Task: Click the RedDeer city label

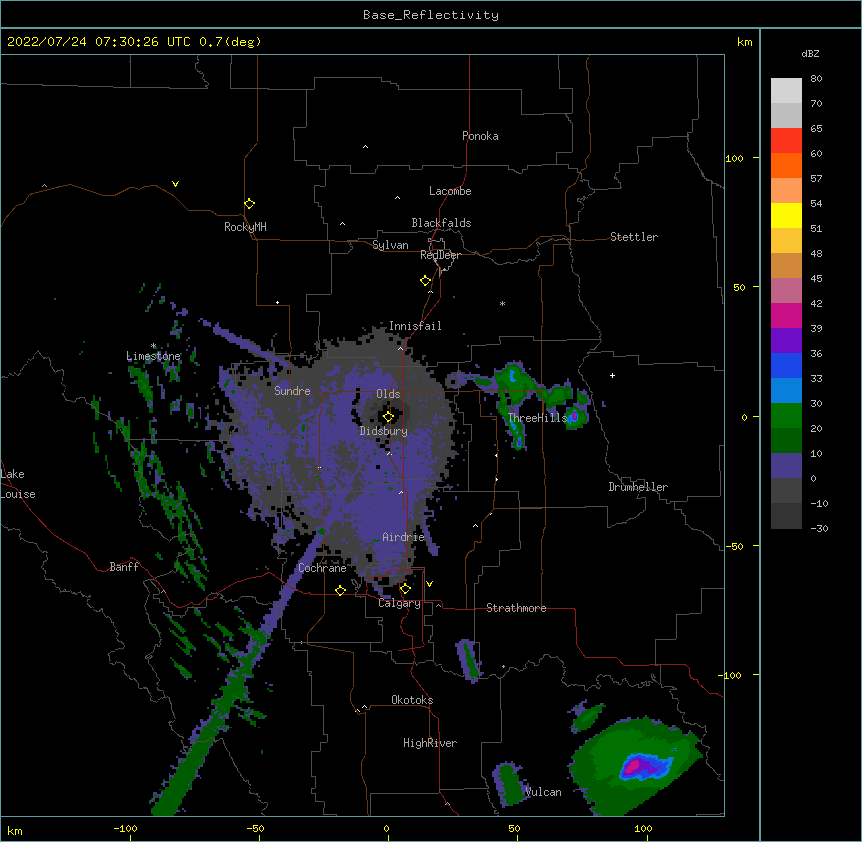Action: point(440,255)
